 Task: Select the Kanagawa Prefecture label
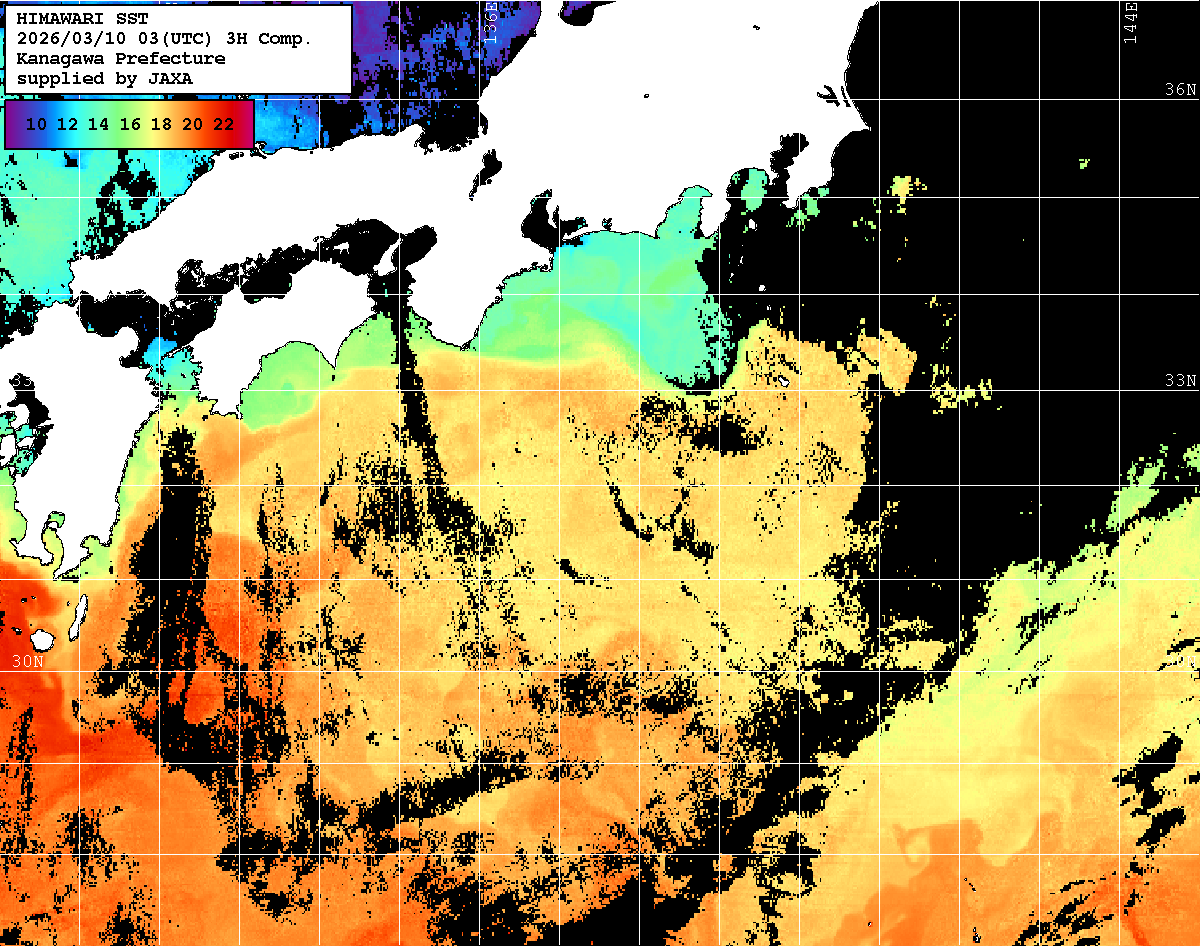(x=120, y=58)
